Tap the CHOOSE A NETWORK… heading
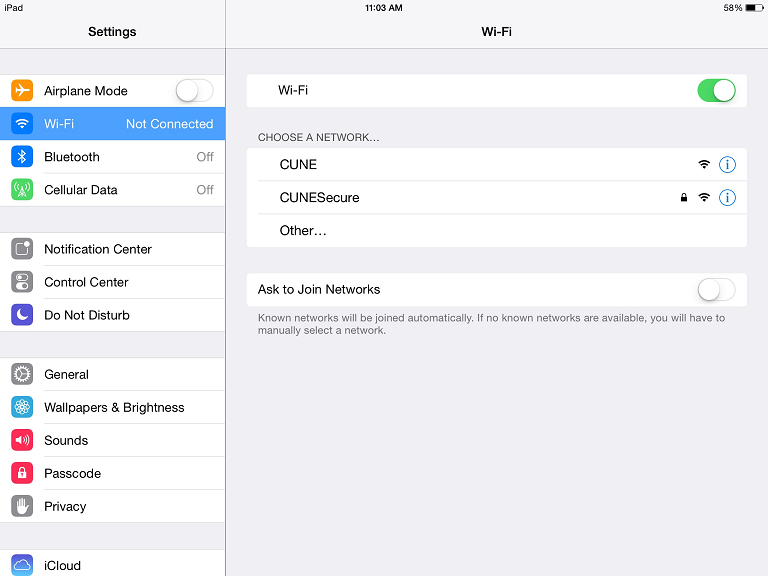The width and height of the screenshot is (768, 576). [318, 137]
